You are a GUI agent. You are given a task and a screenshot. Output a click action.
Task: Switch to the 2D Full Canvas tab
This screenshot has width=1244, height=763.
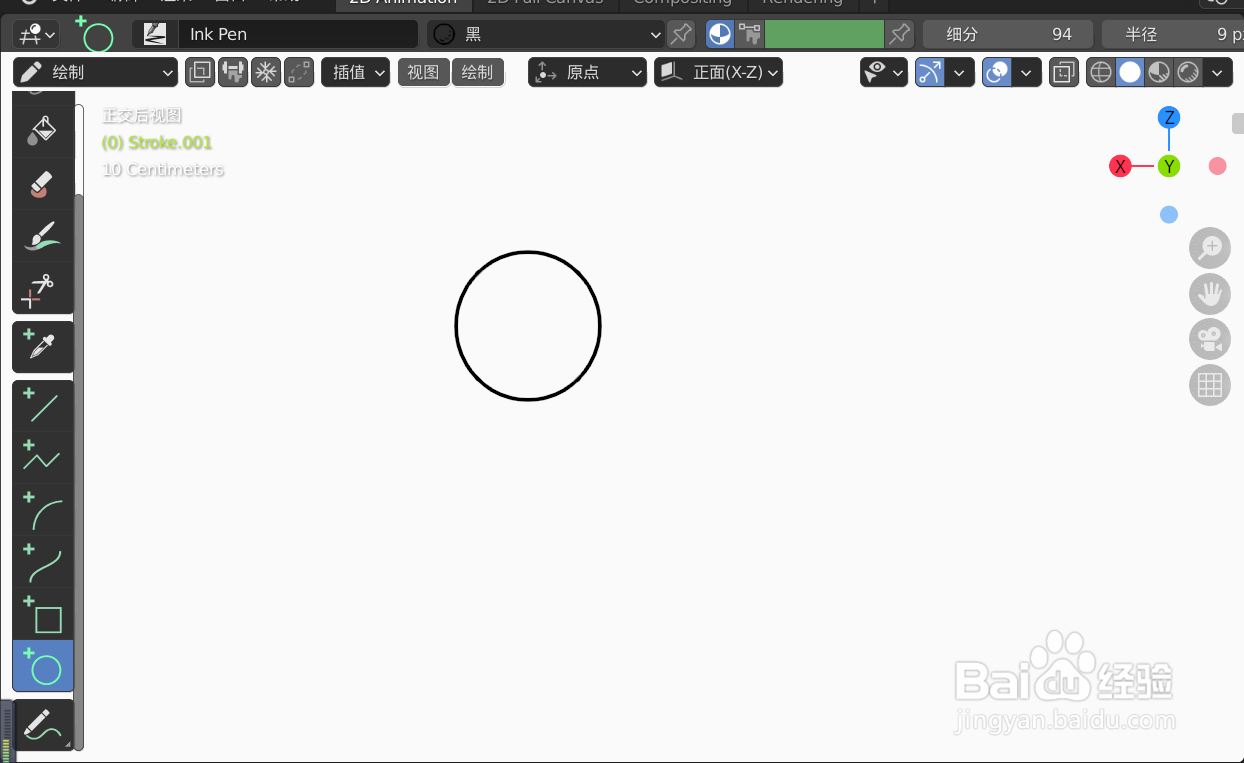tap(545, 3)
